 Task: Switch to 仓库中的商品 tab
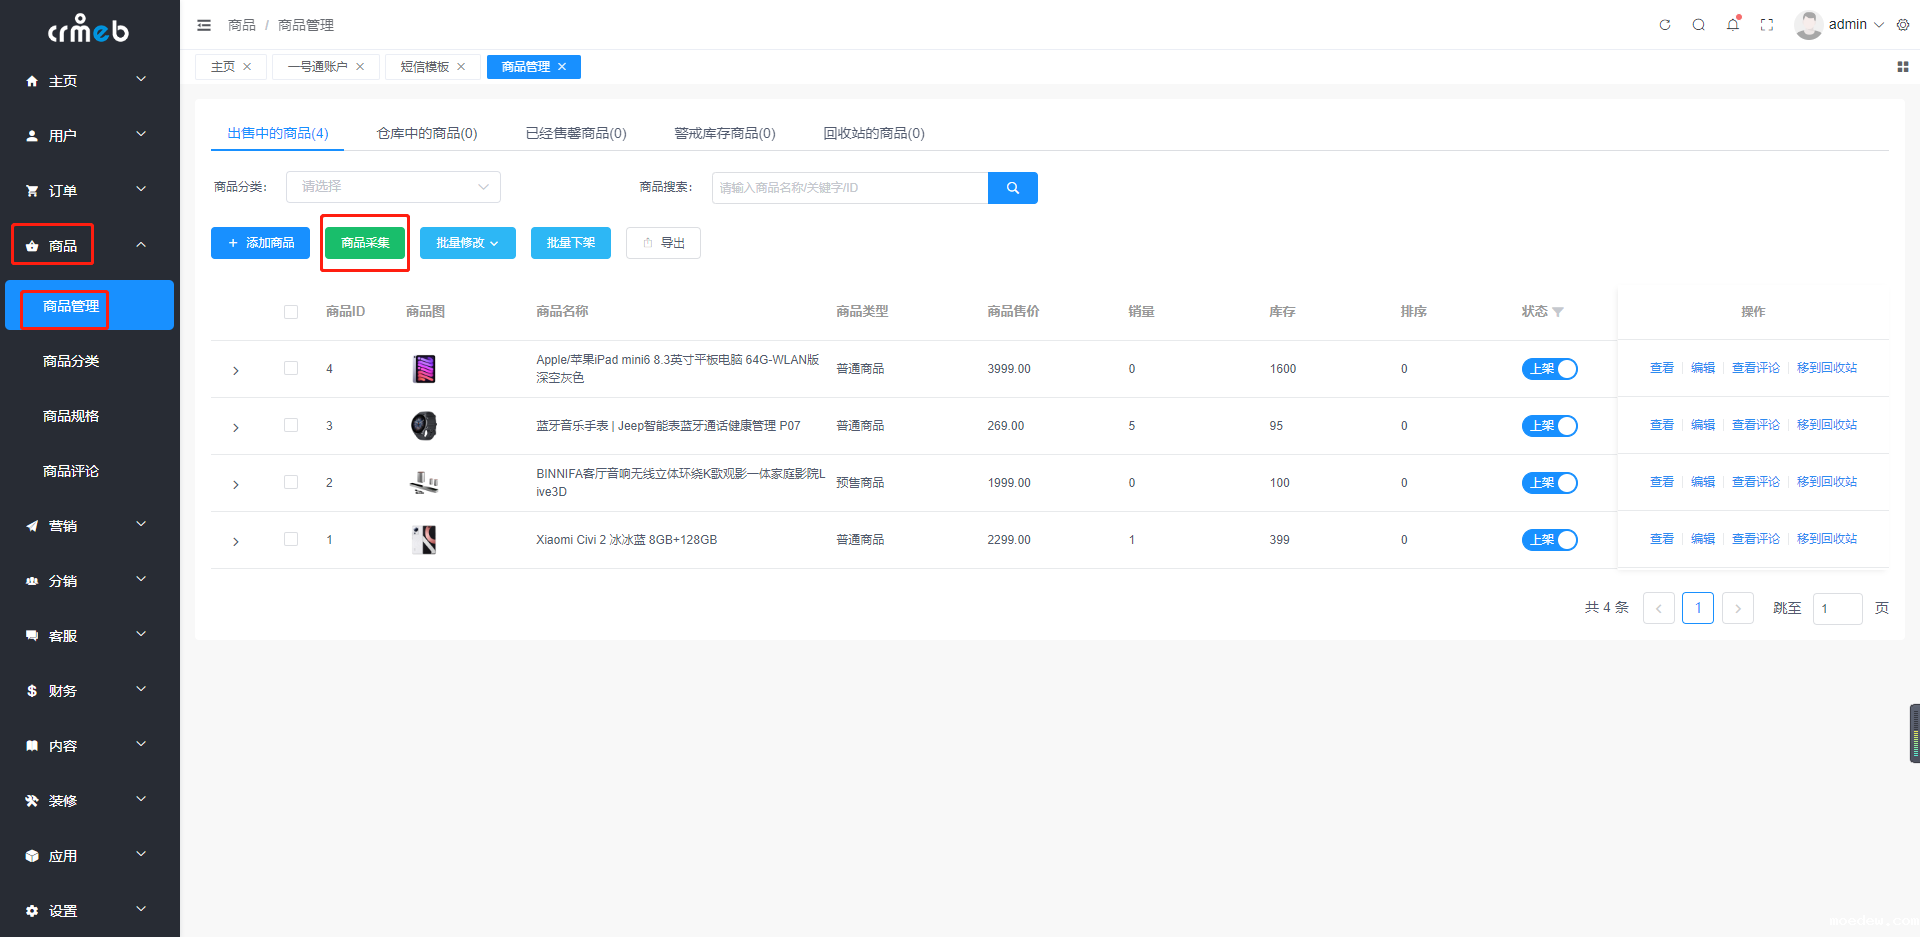(x=427, y=133)
